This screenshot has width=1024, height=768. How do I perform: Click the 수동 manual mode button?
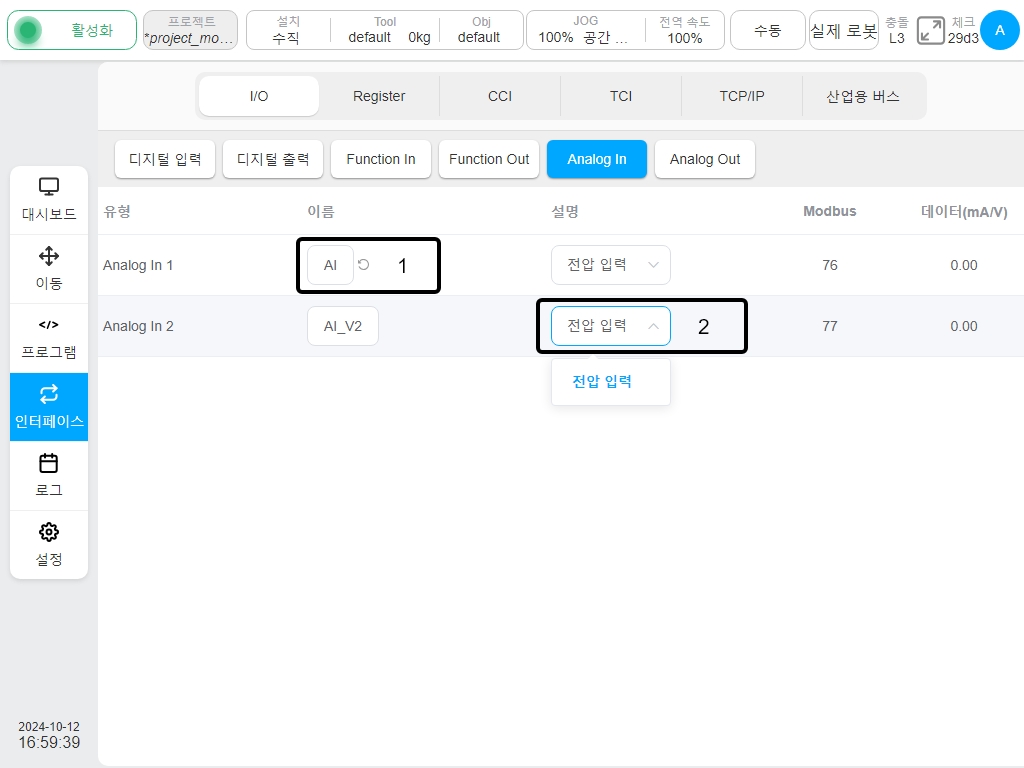click(767, 30)
